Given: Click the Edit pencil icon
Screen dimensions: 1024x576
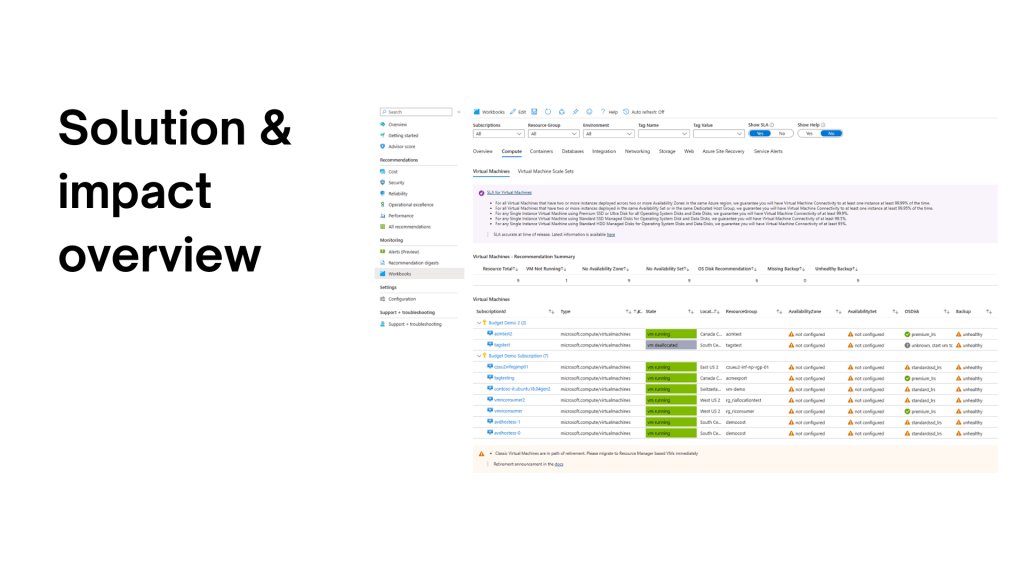Looking at the screenshot, I should [x=511, y=112].
